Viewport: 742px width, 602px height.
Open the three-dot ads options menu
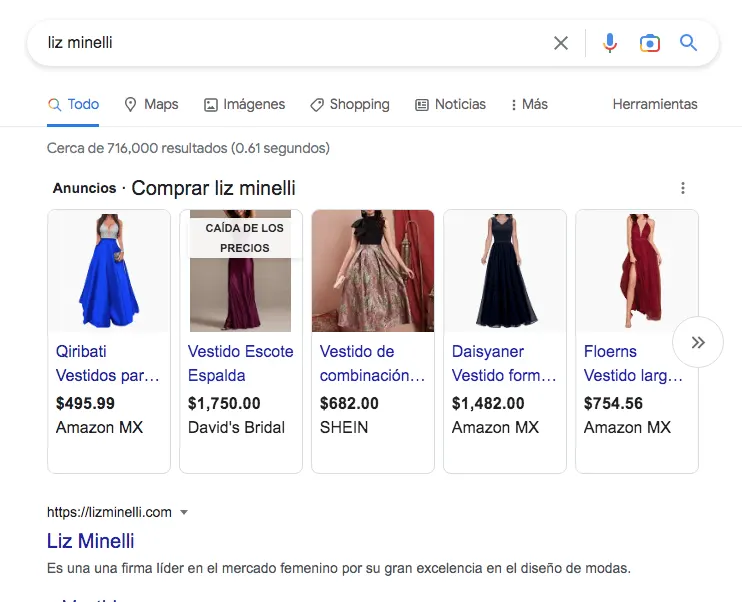click(x=683, y=188)
